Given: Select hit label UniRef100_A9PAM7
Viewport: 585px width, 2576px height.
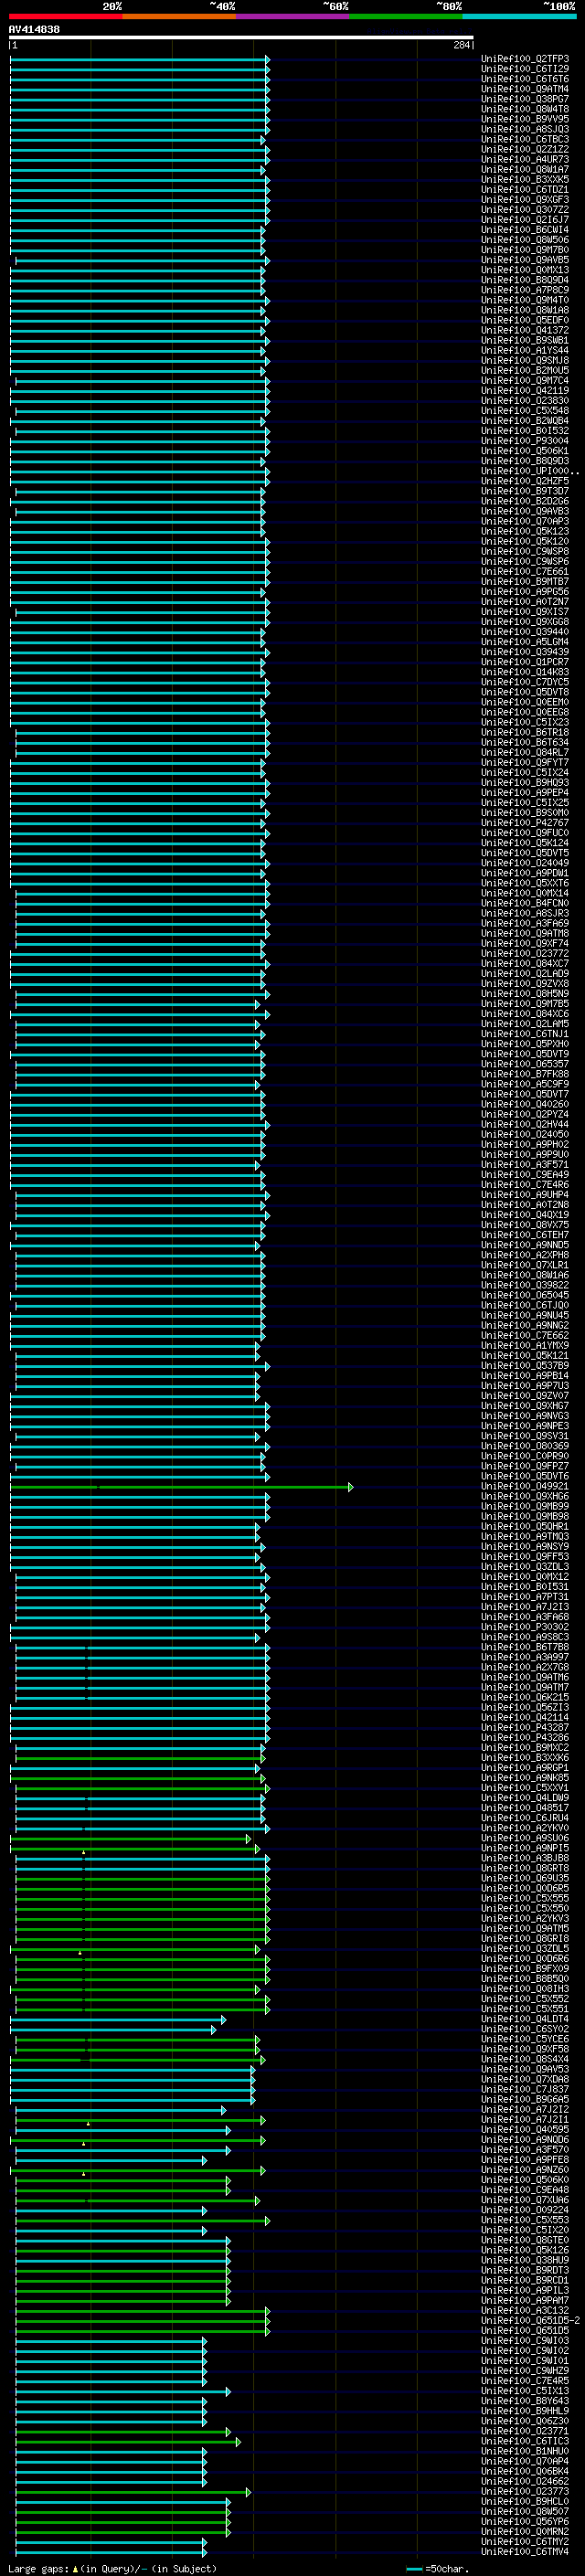Looking at the screenshot, I should coord(525,2300).
